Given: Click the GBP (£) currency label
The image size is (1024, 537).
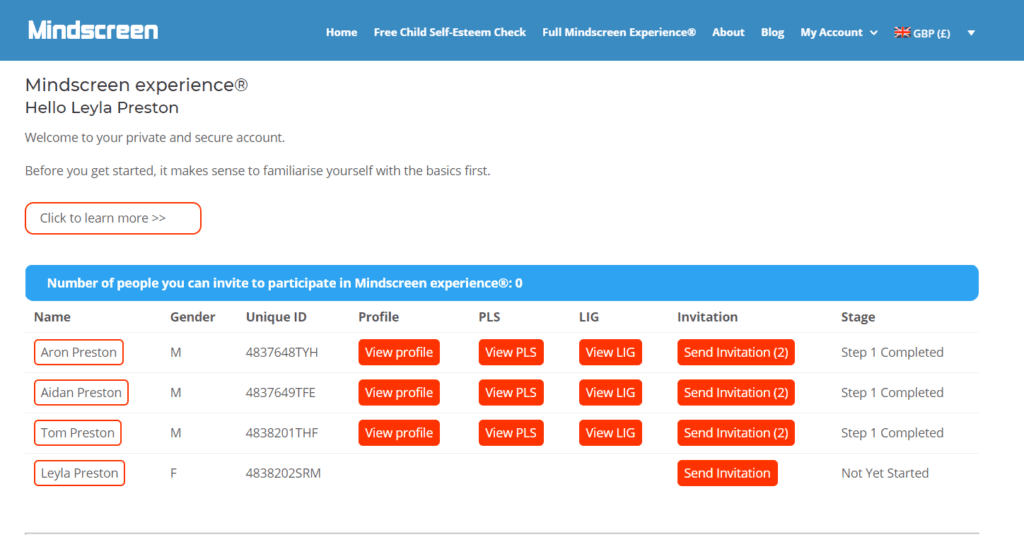Looking at the screenshot, I should [931, 33].
